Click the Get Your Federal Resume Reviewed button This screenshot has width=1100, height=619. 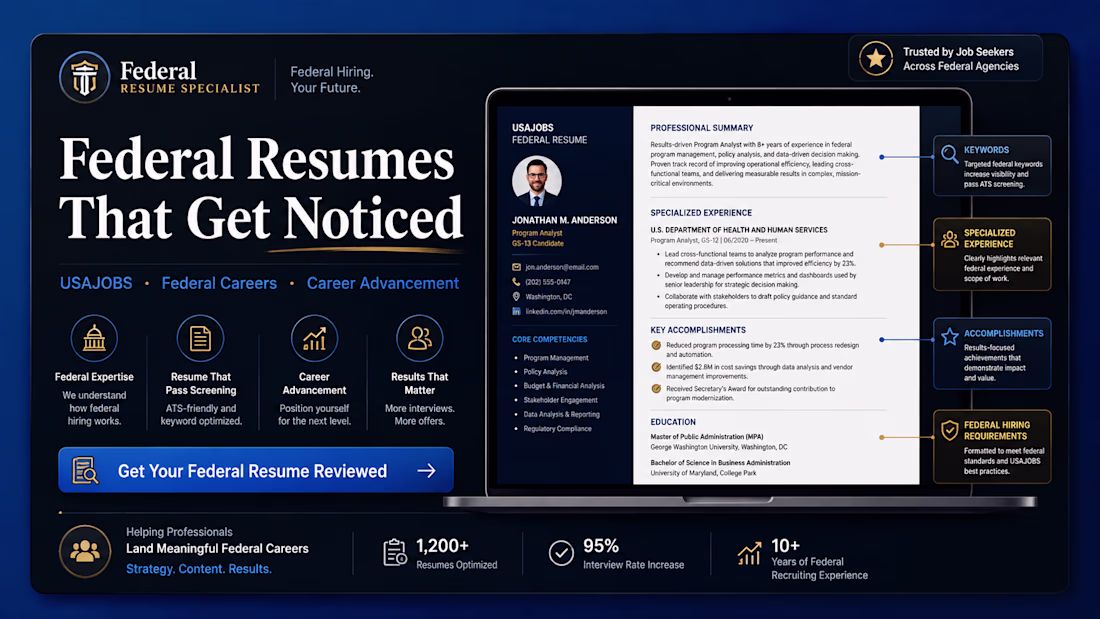coord(256,470)
